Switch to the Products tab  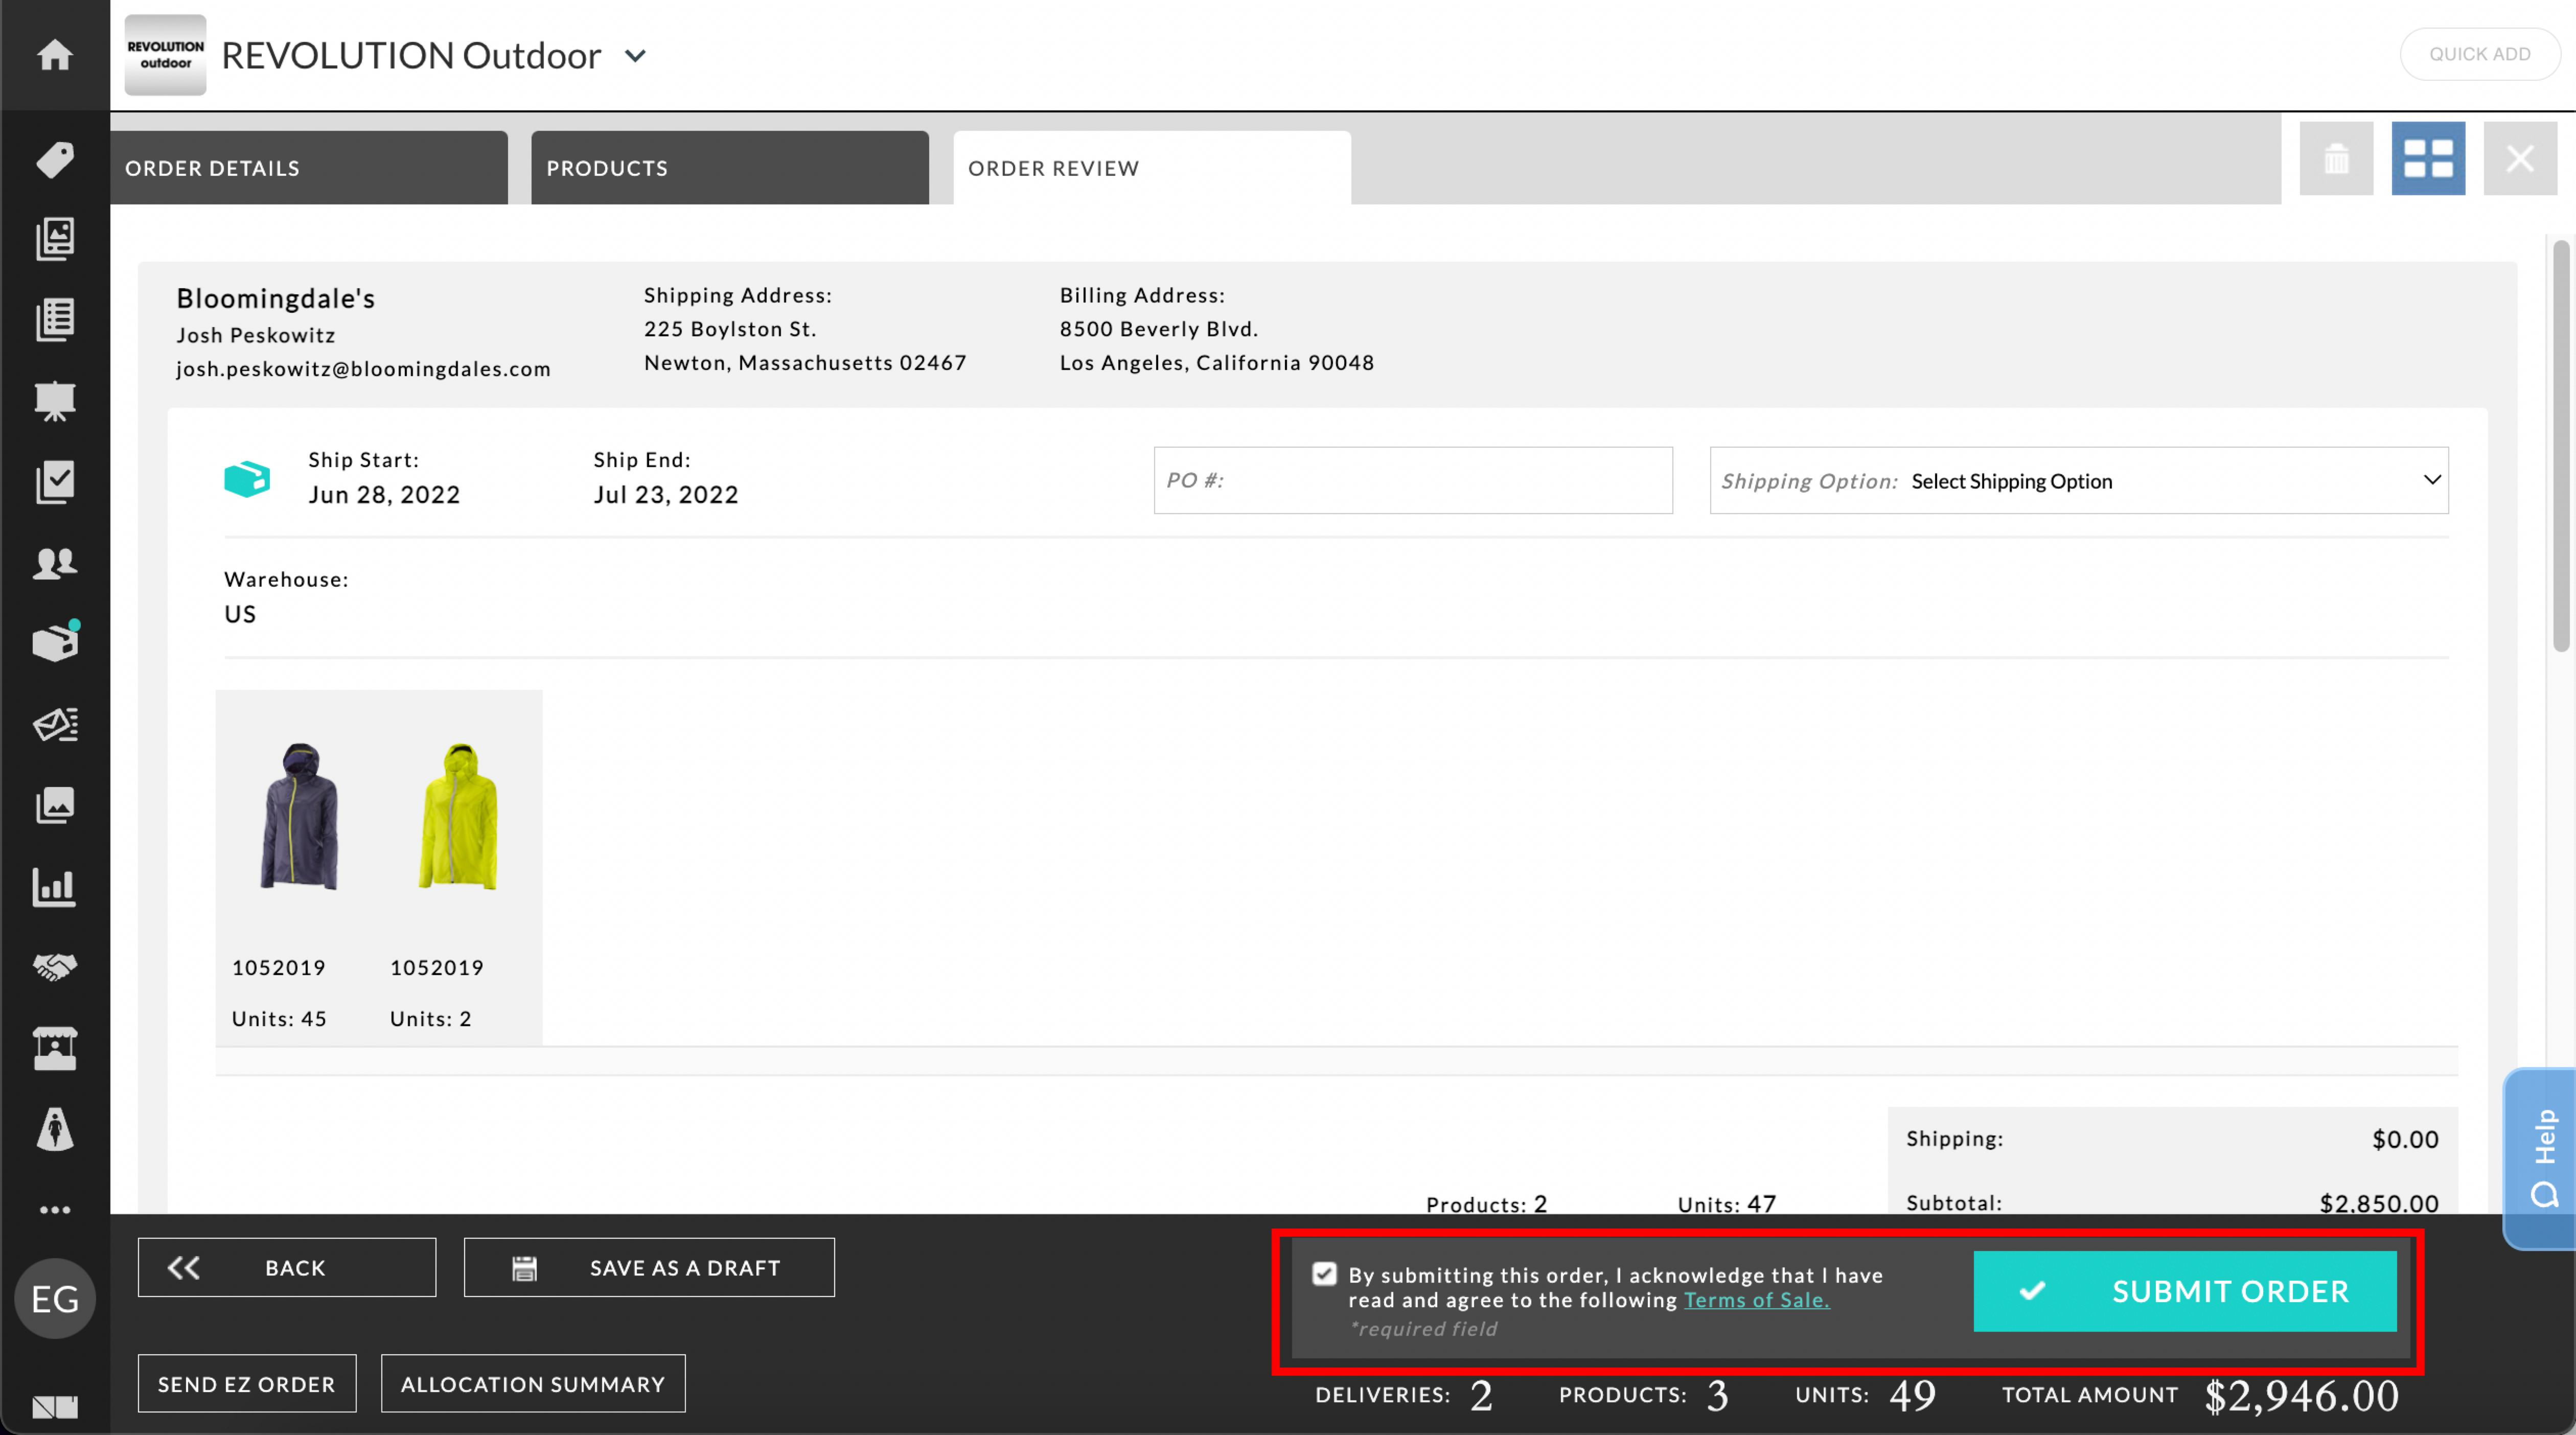point(730,168)
